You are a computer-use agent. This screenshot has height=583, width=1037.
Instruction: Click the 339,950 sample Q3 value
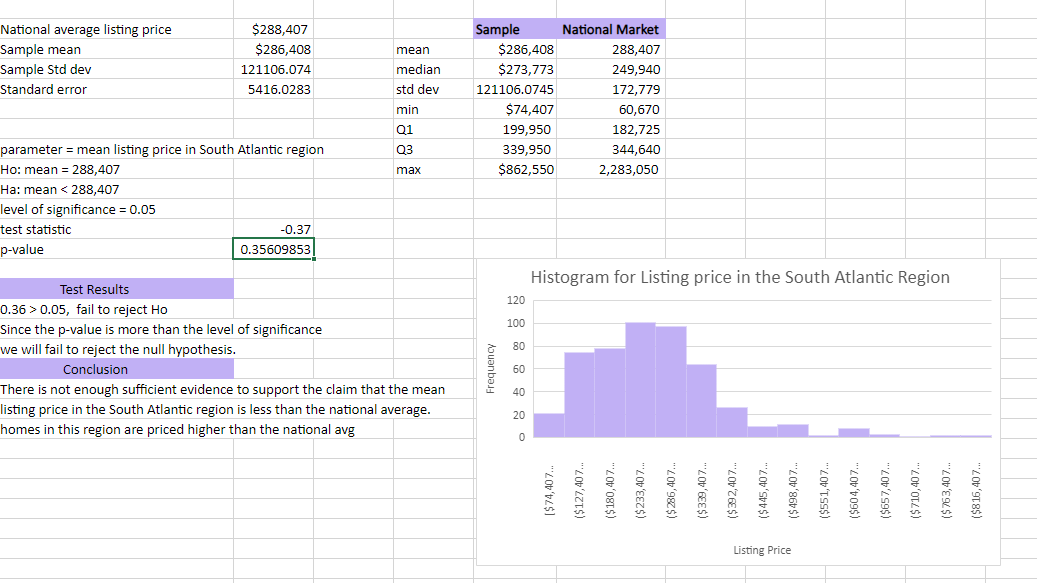point(515,149)
